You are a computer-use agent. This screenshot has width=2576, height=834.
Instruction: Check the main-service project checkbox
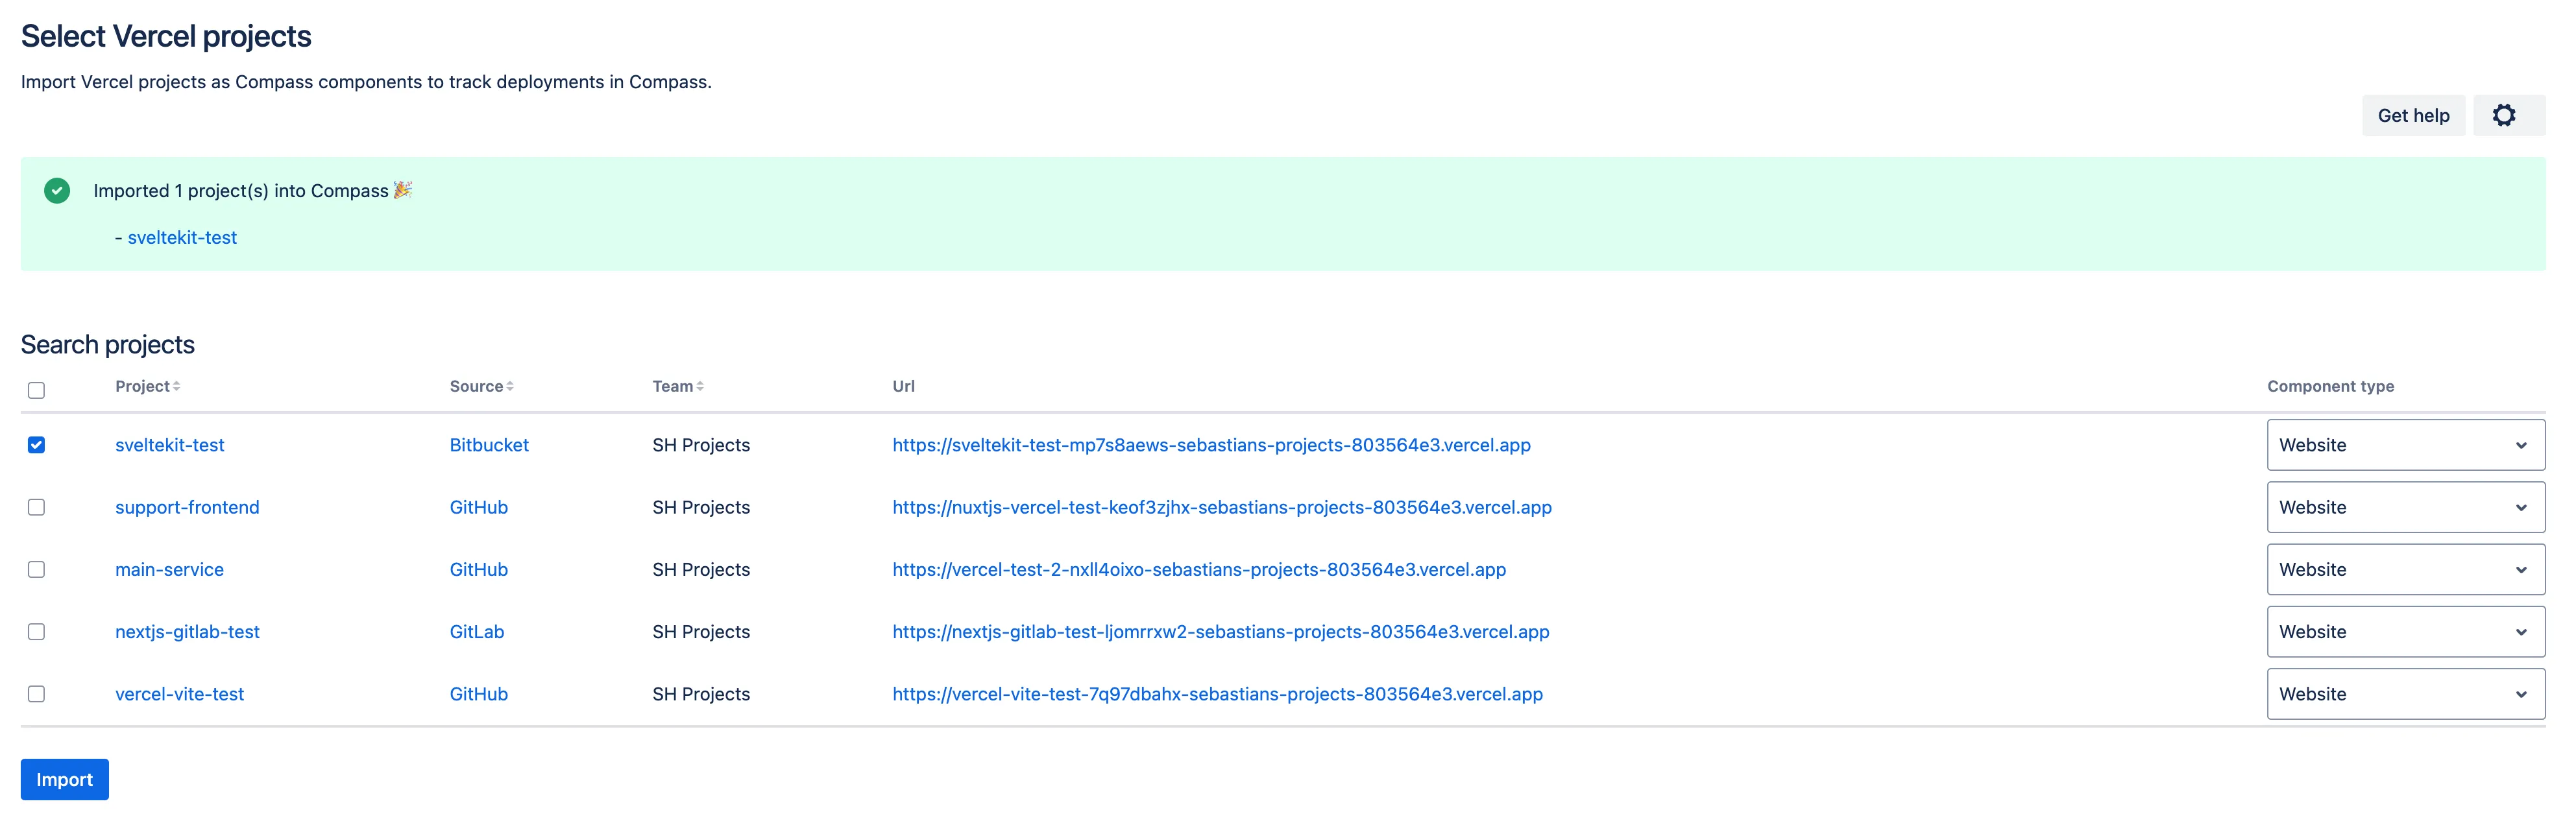coord(36,569)
